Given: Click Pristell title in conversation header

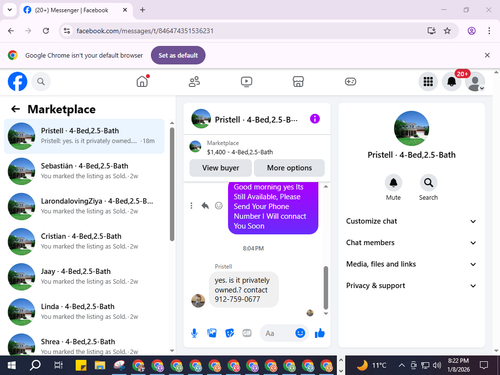Looking at the screenshot, I should [256, 119].
